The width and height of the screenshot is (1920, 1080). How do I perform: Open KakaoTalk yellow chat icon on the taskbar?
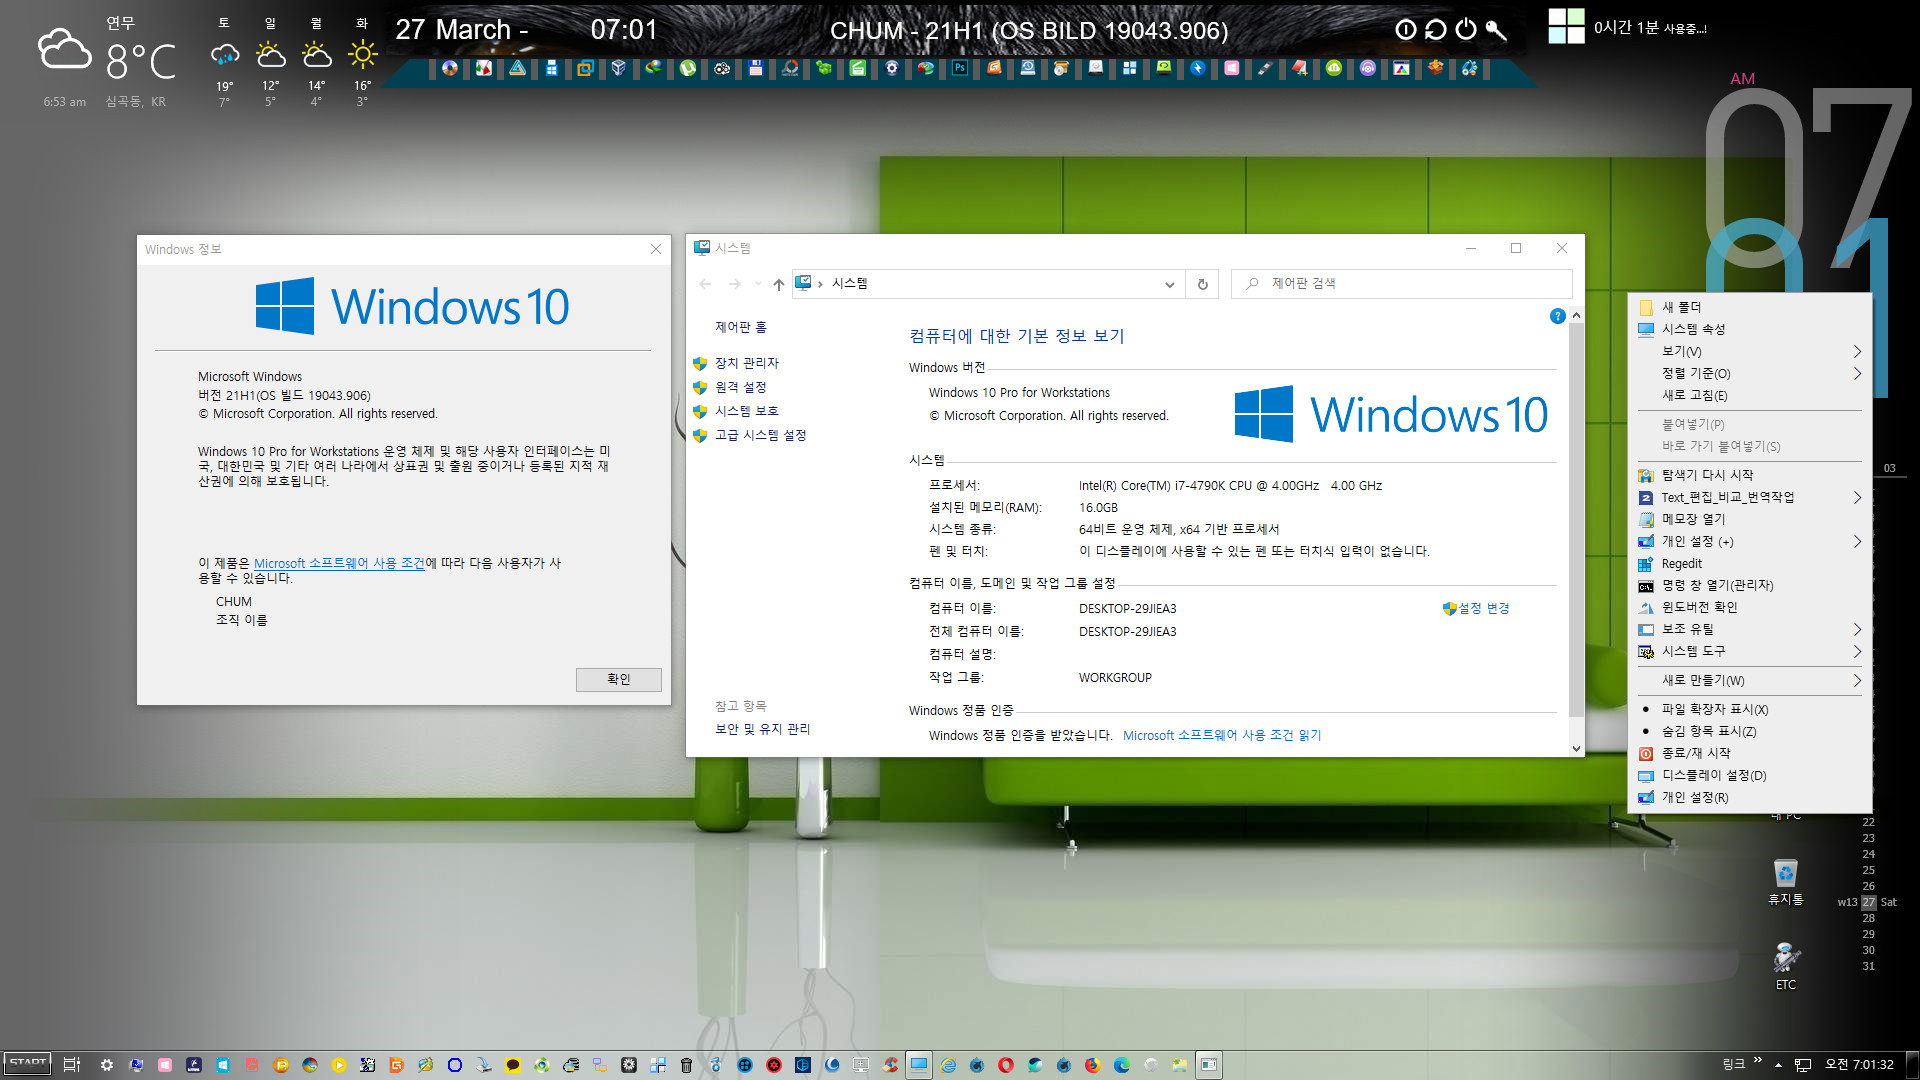(512, 1065)
